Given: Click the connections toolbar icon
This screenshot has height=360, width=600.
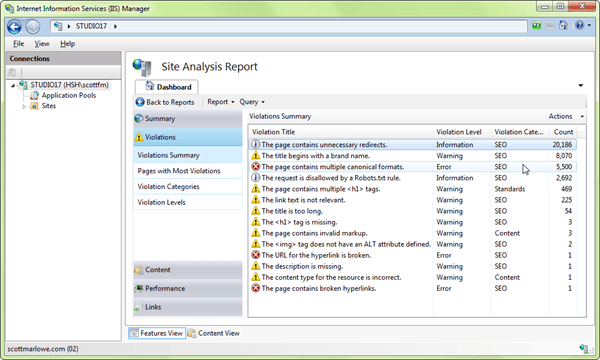Looking at the screenshot, I should (12, 72).
